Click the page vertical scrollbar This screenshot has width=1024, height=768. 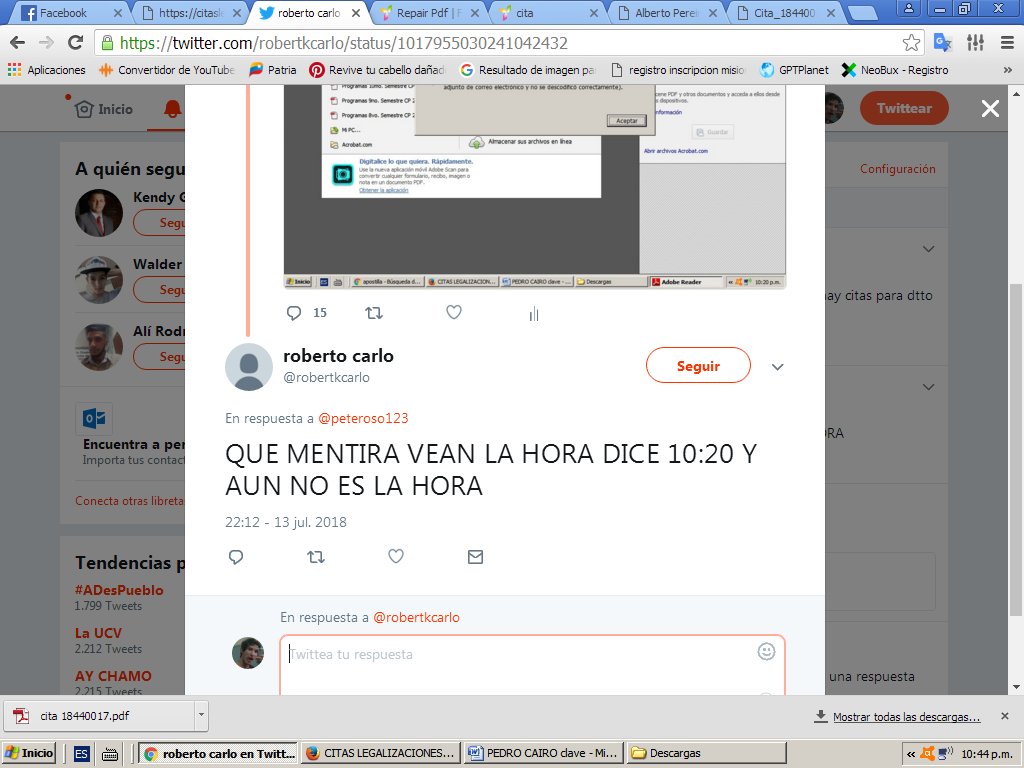pyautogui.click(x=1016, y=451)
